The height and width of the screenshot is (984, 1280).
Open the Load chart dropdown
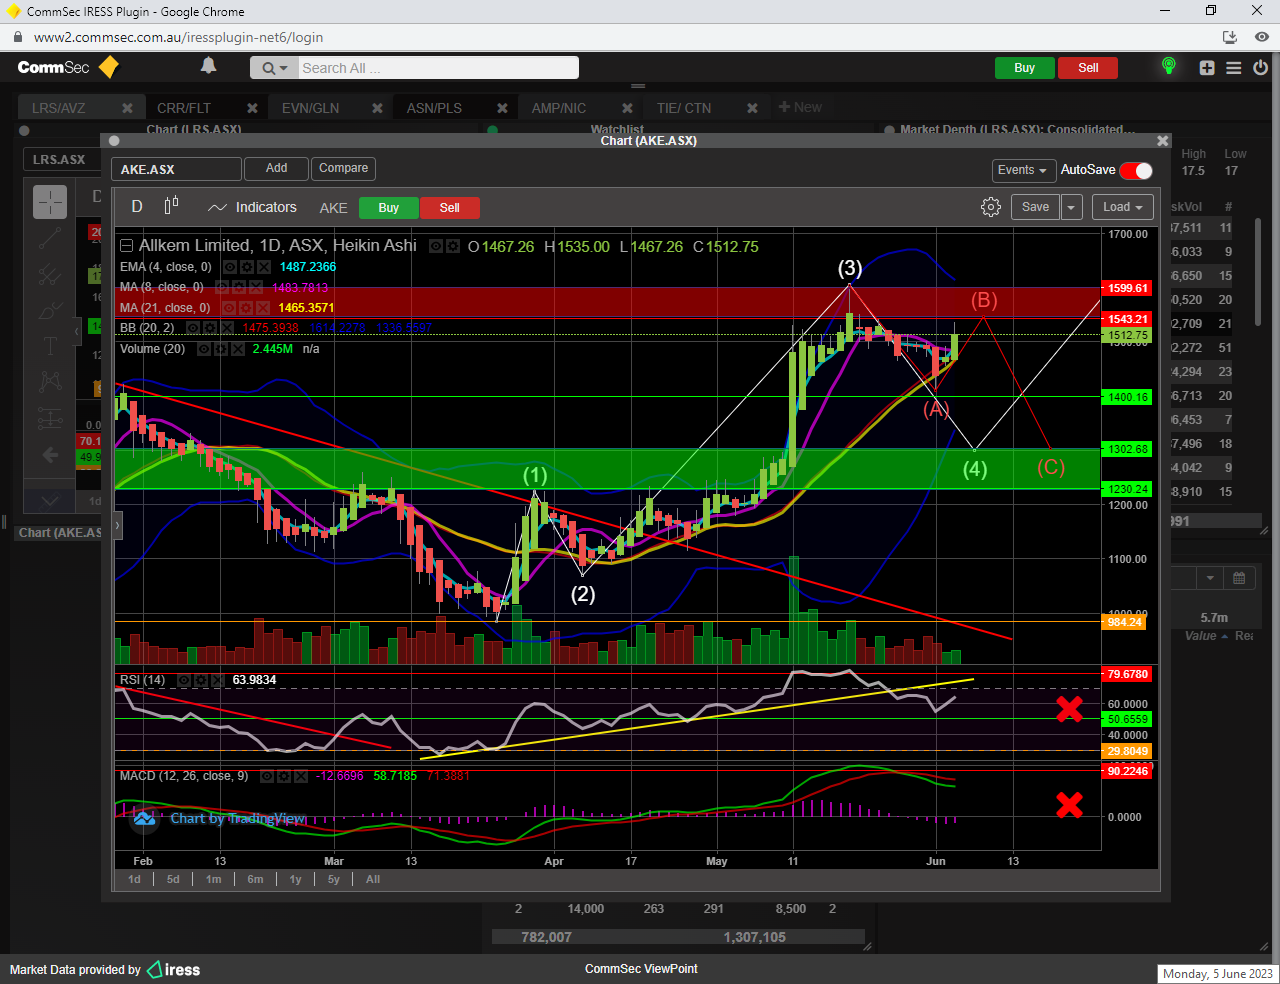(1122, 207)
